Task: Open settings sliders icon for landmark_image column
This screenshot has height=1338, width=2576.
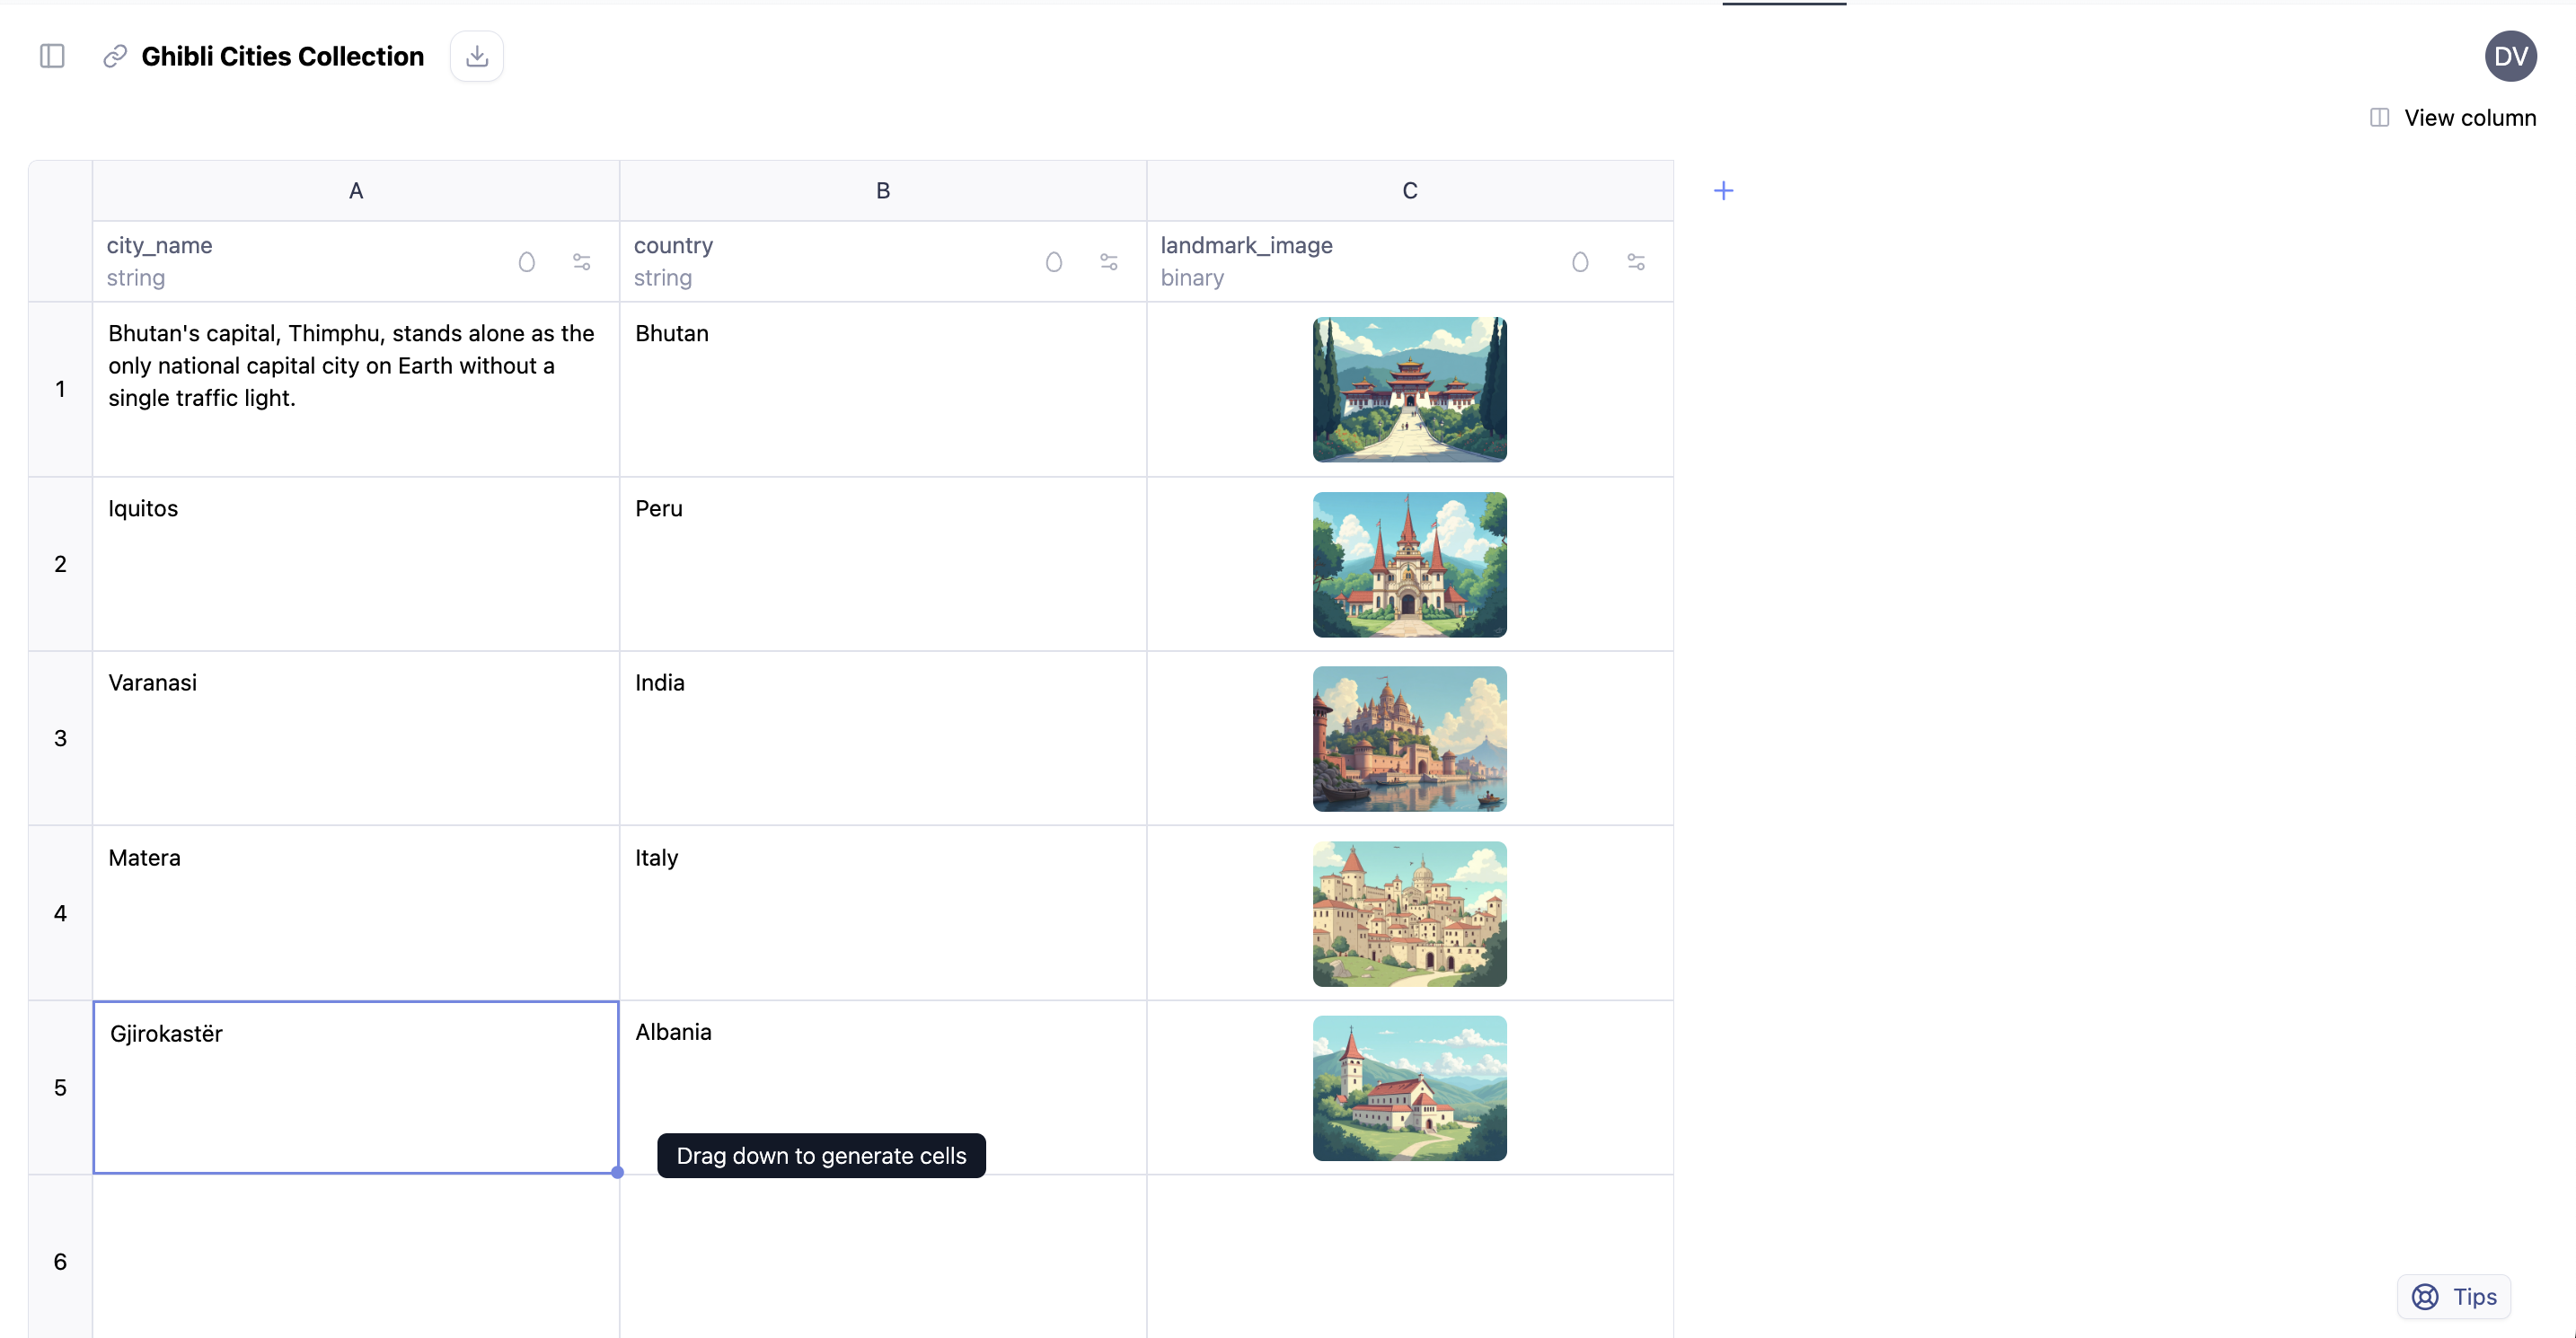Action: tap(1636, 262)
